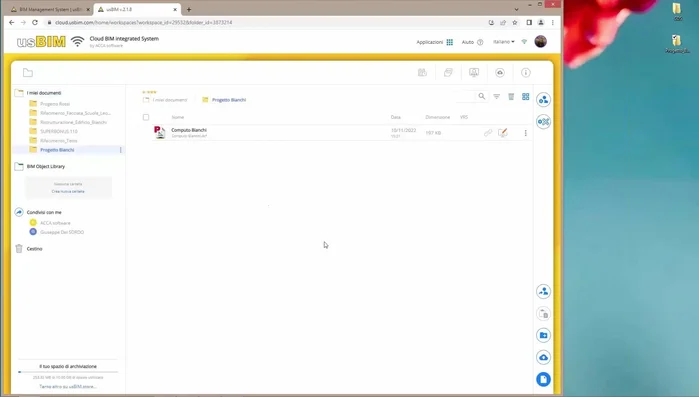
Task: Click the trash icon in the file list toolbar
Action: click(x=511, y=97)
